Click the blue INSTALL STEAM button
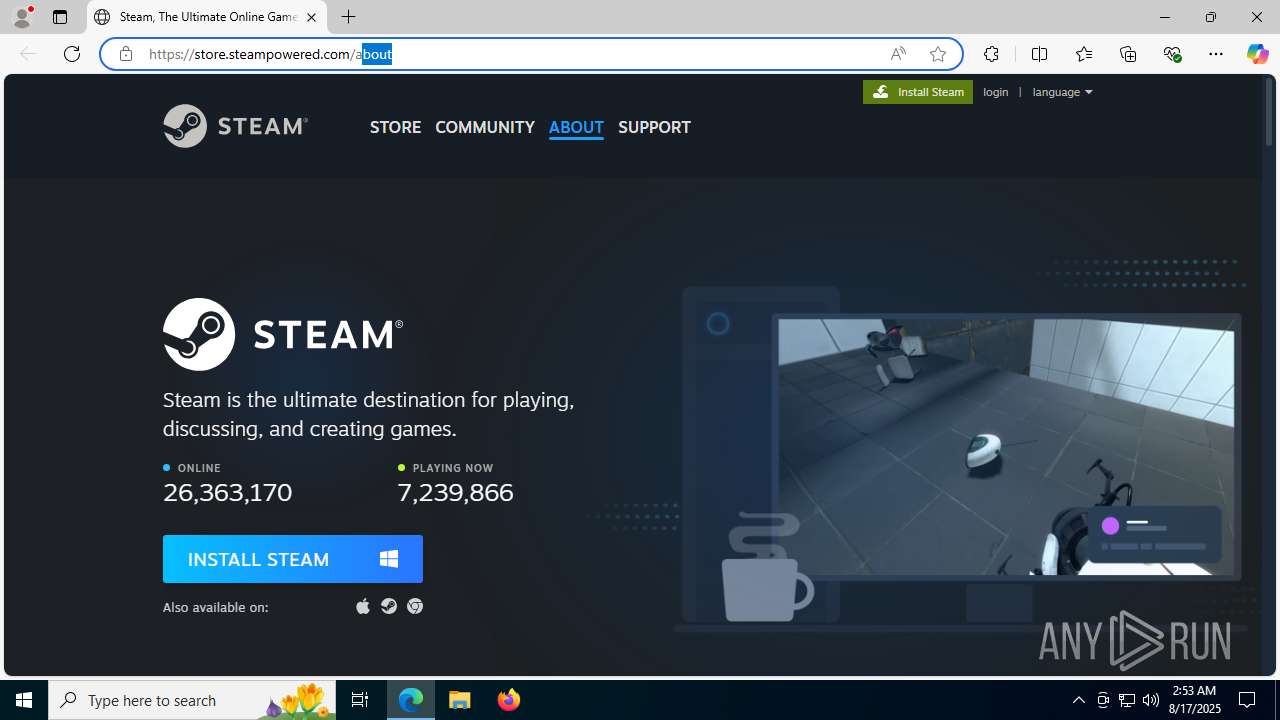 pos(293,559)
